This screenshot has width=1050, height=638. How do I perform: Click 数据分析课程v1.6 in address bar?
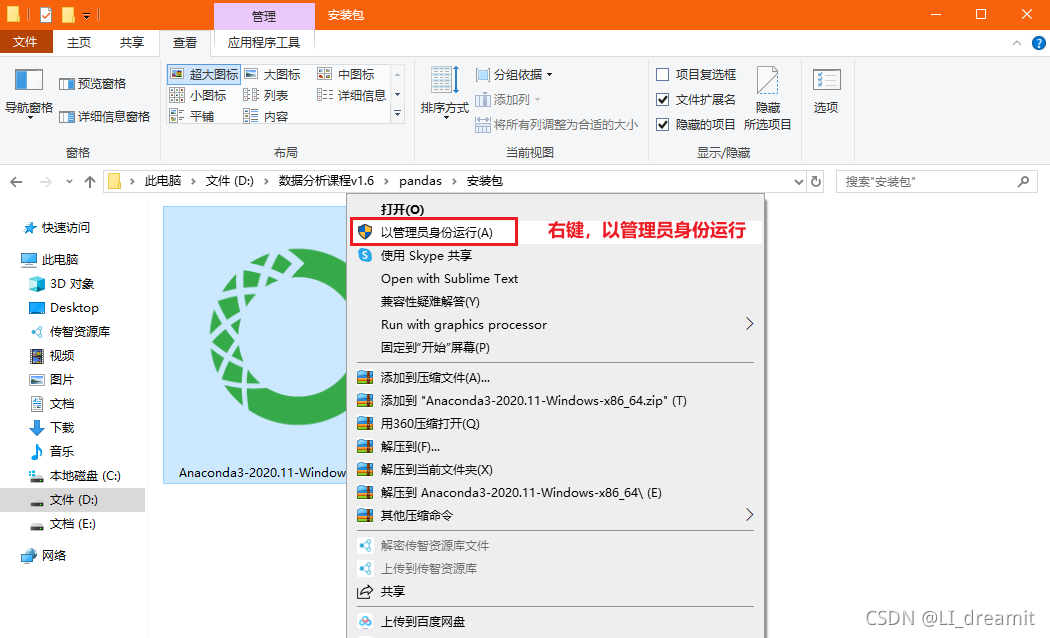click(326, 181)
